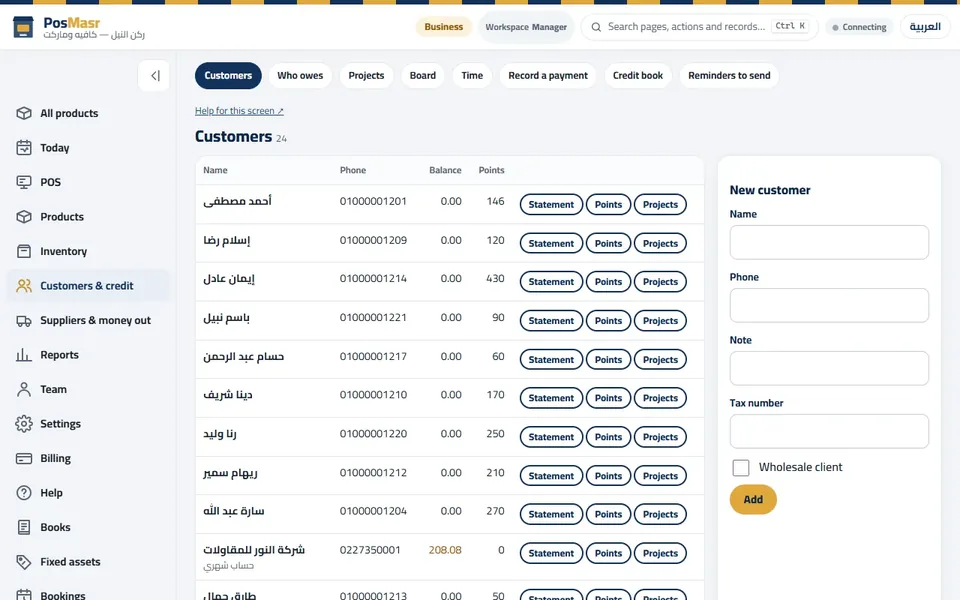The width and height of the screenshot is (960, 600).
Task: Click the Help question mark icon
Action: [x=24, y=493]
